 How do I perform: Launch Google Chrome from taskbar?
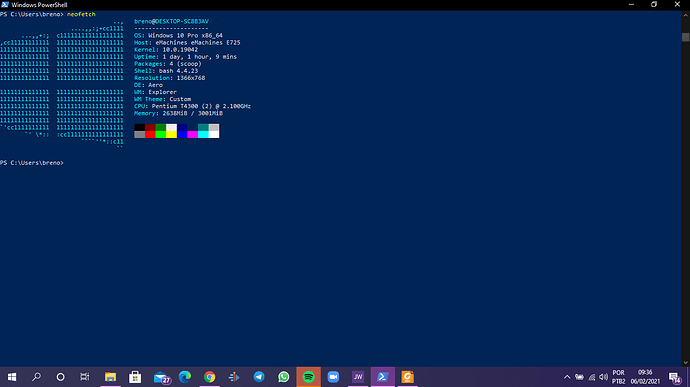(x=209, y=377)
